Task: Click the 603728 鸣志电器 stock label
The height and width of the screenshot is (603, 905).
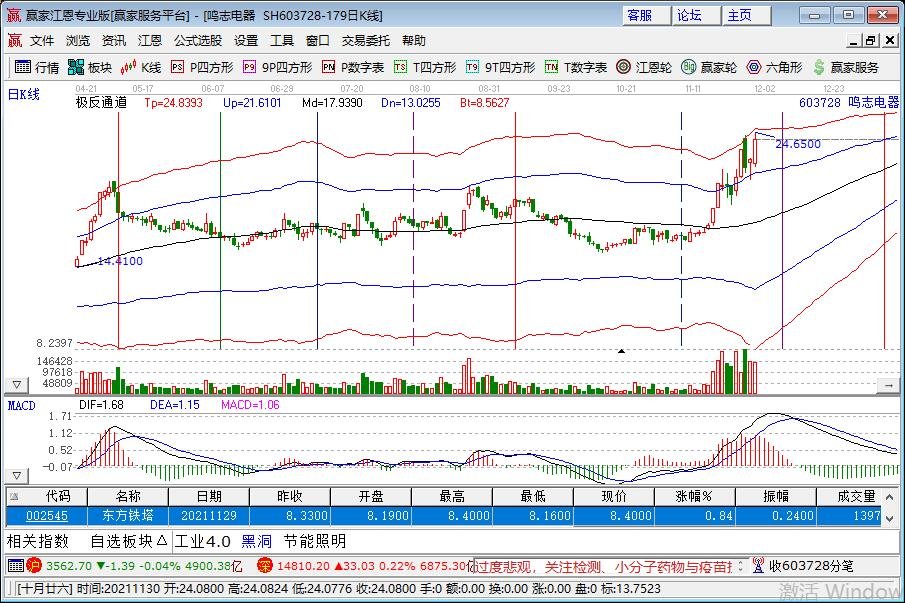Action: 849,103
